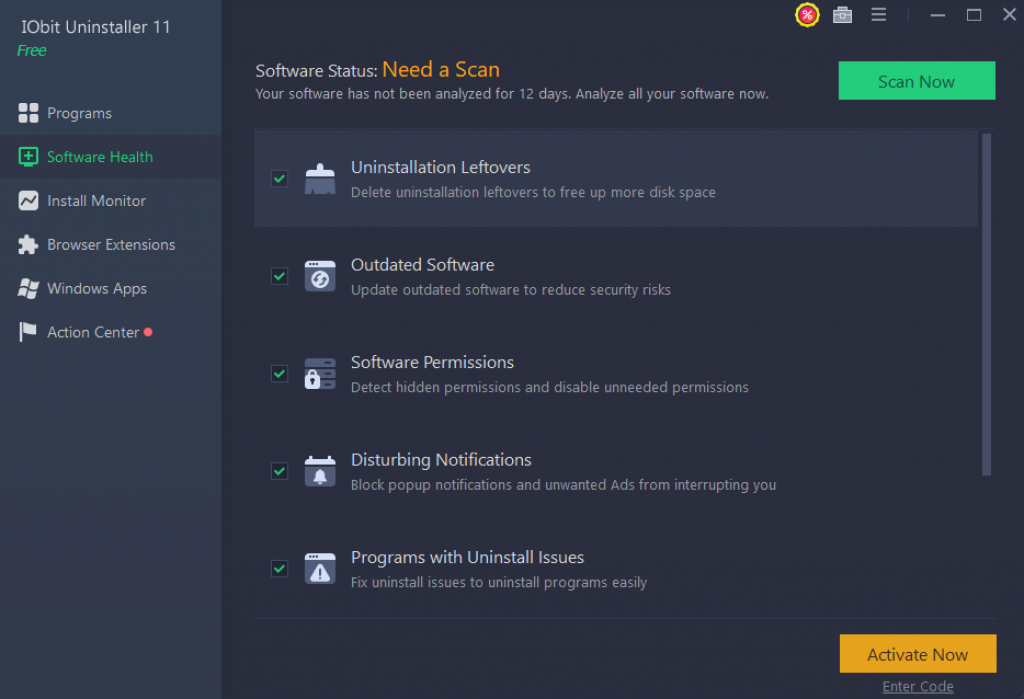
Task: Open Action Center from sidebar
Action: 93,332
